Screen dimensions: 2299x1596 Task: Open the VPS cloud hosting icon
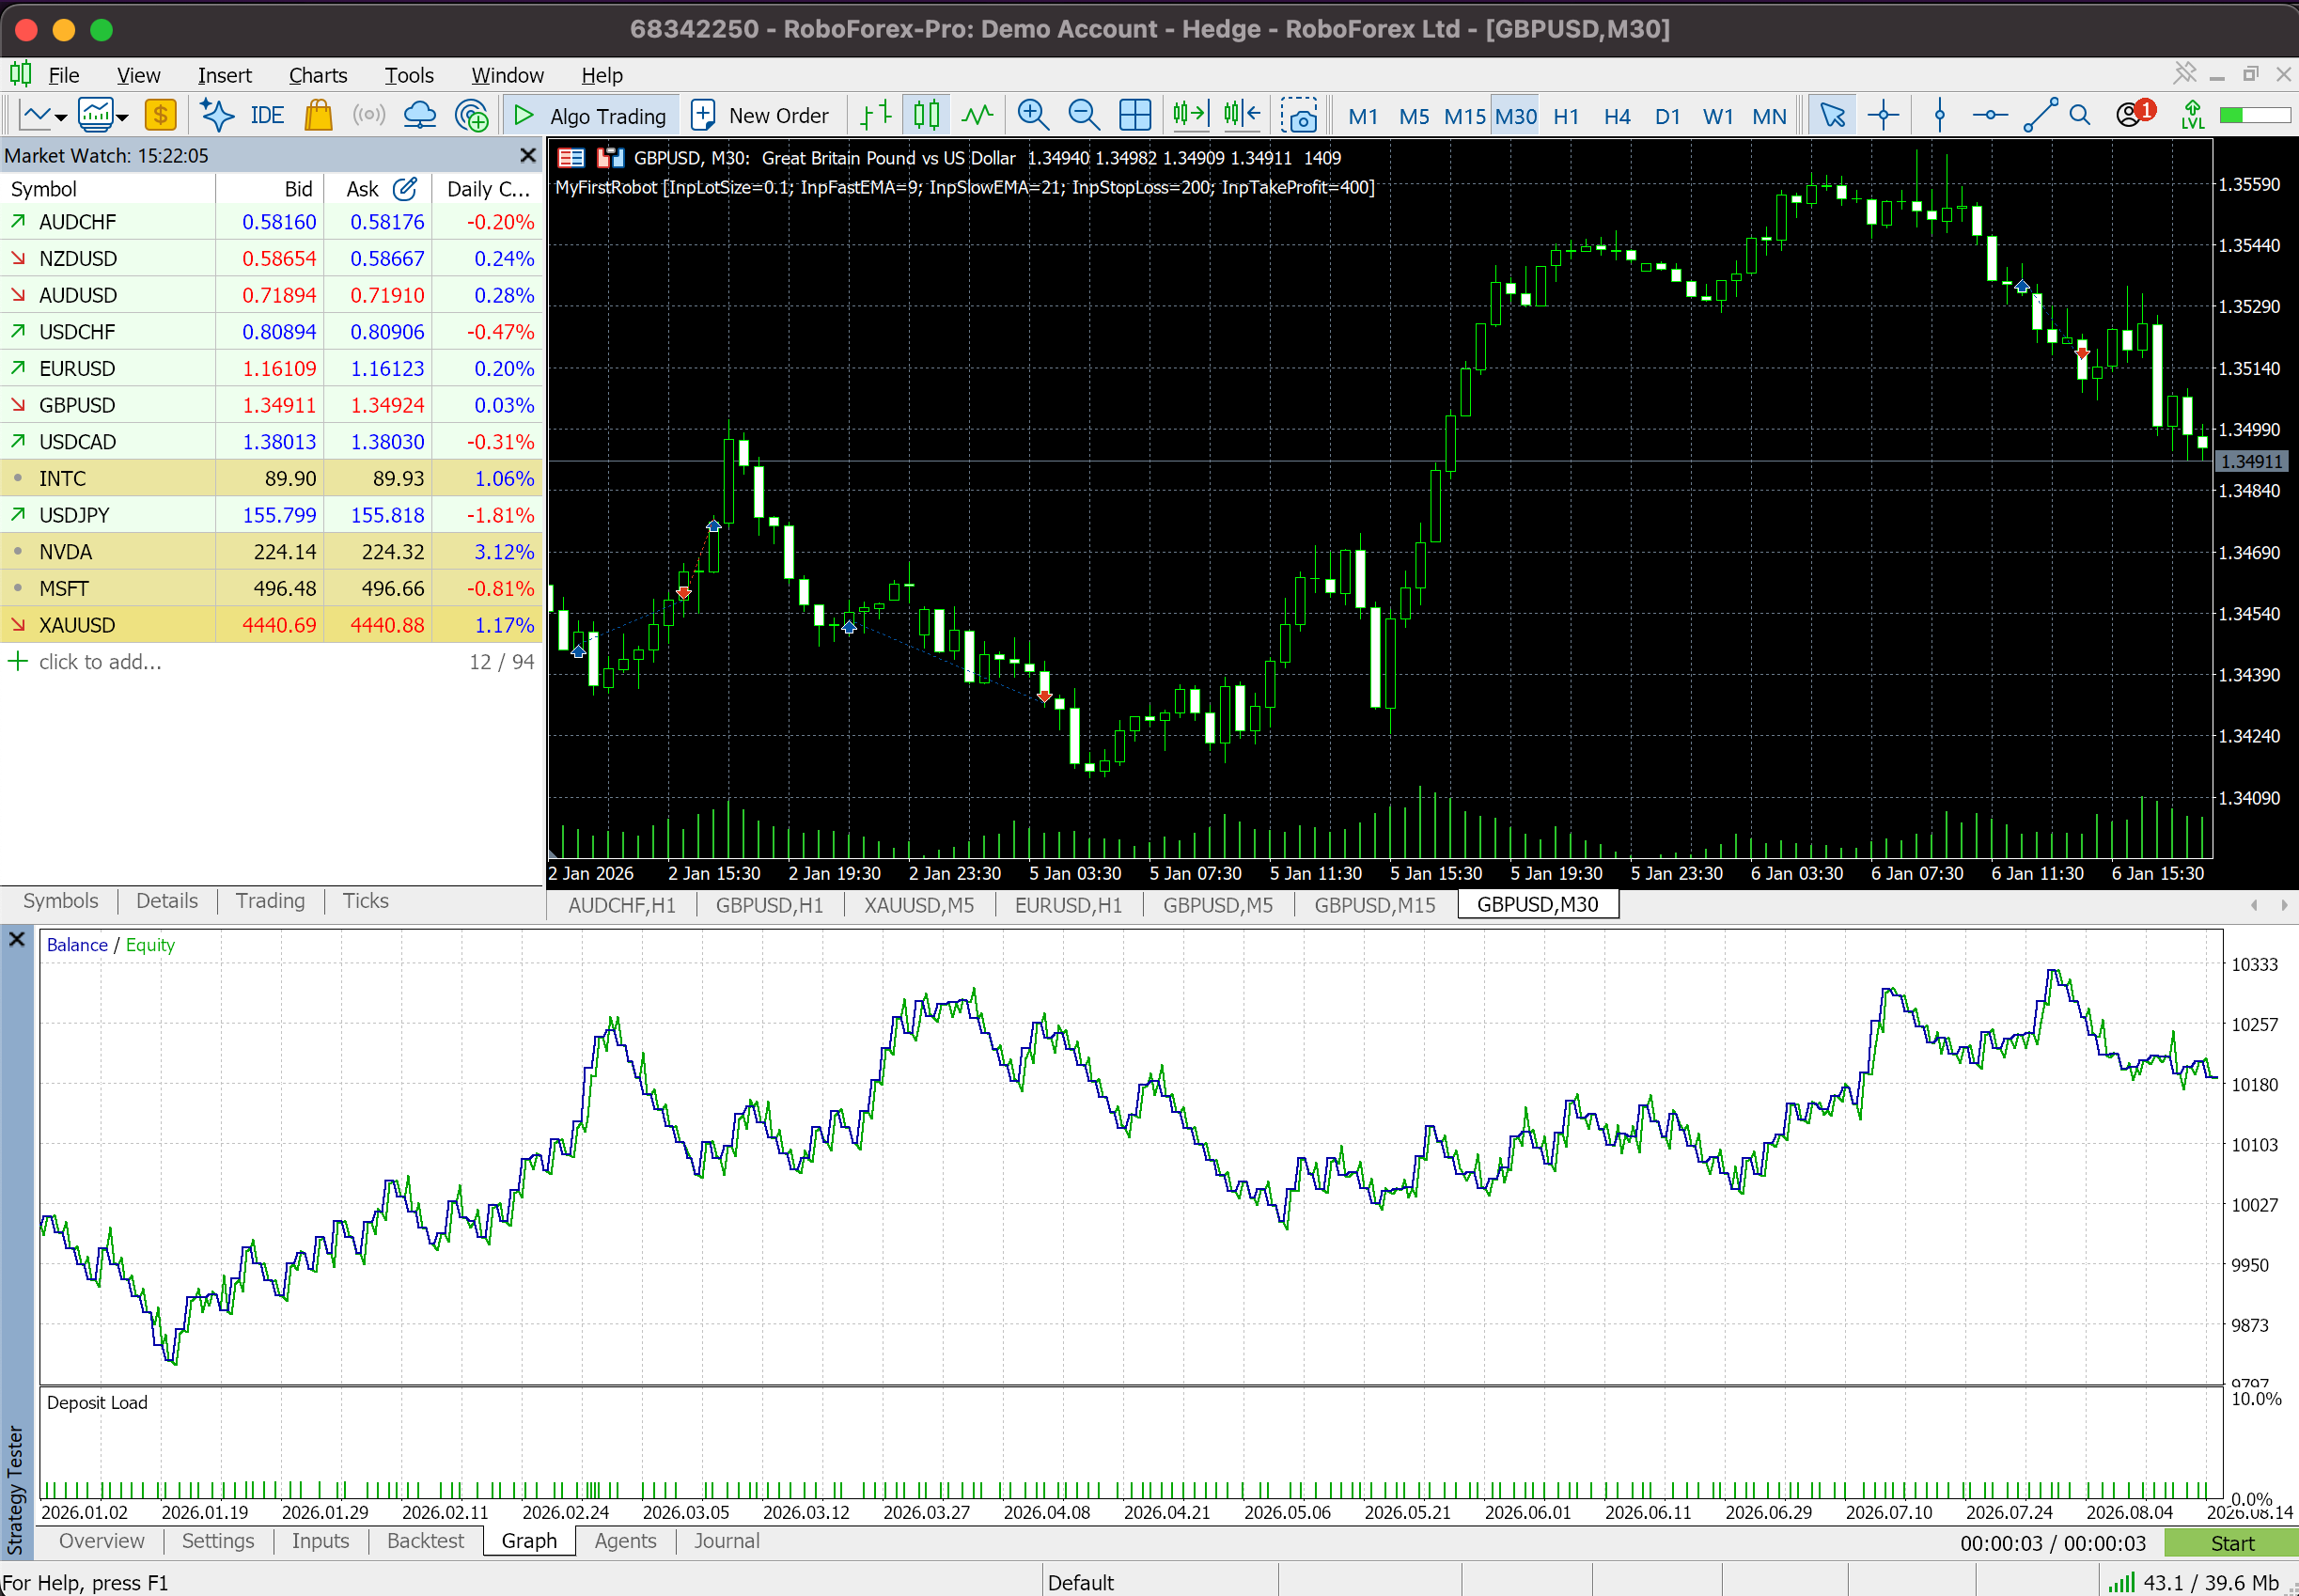[x=419, y=115]
